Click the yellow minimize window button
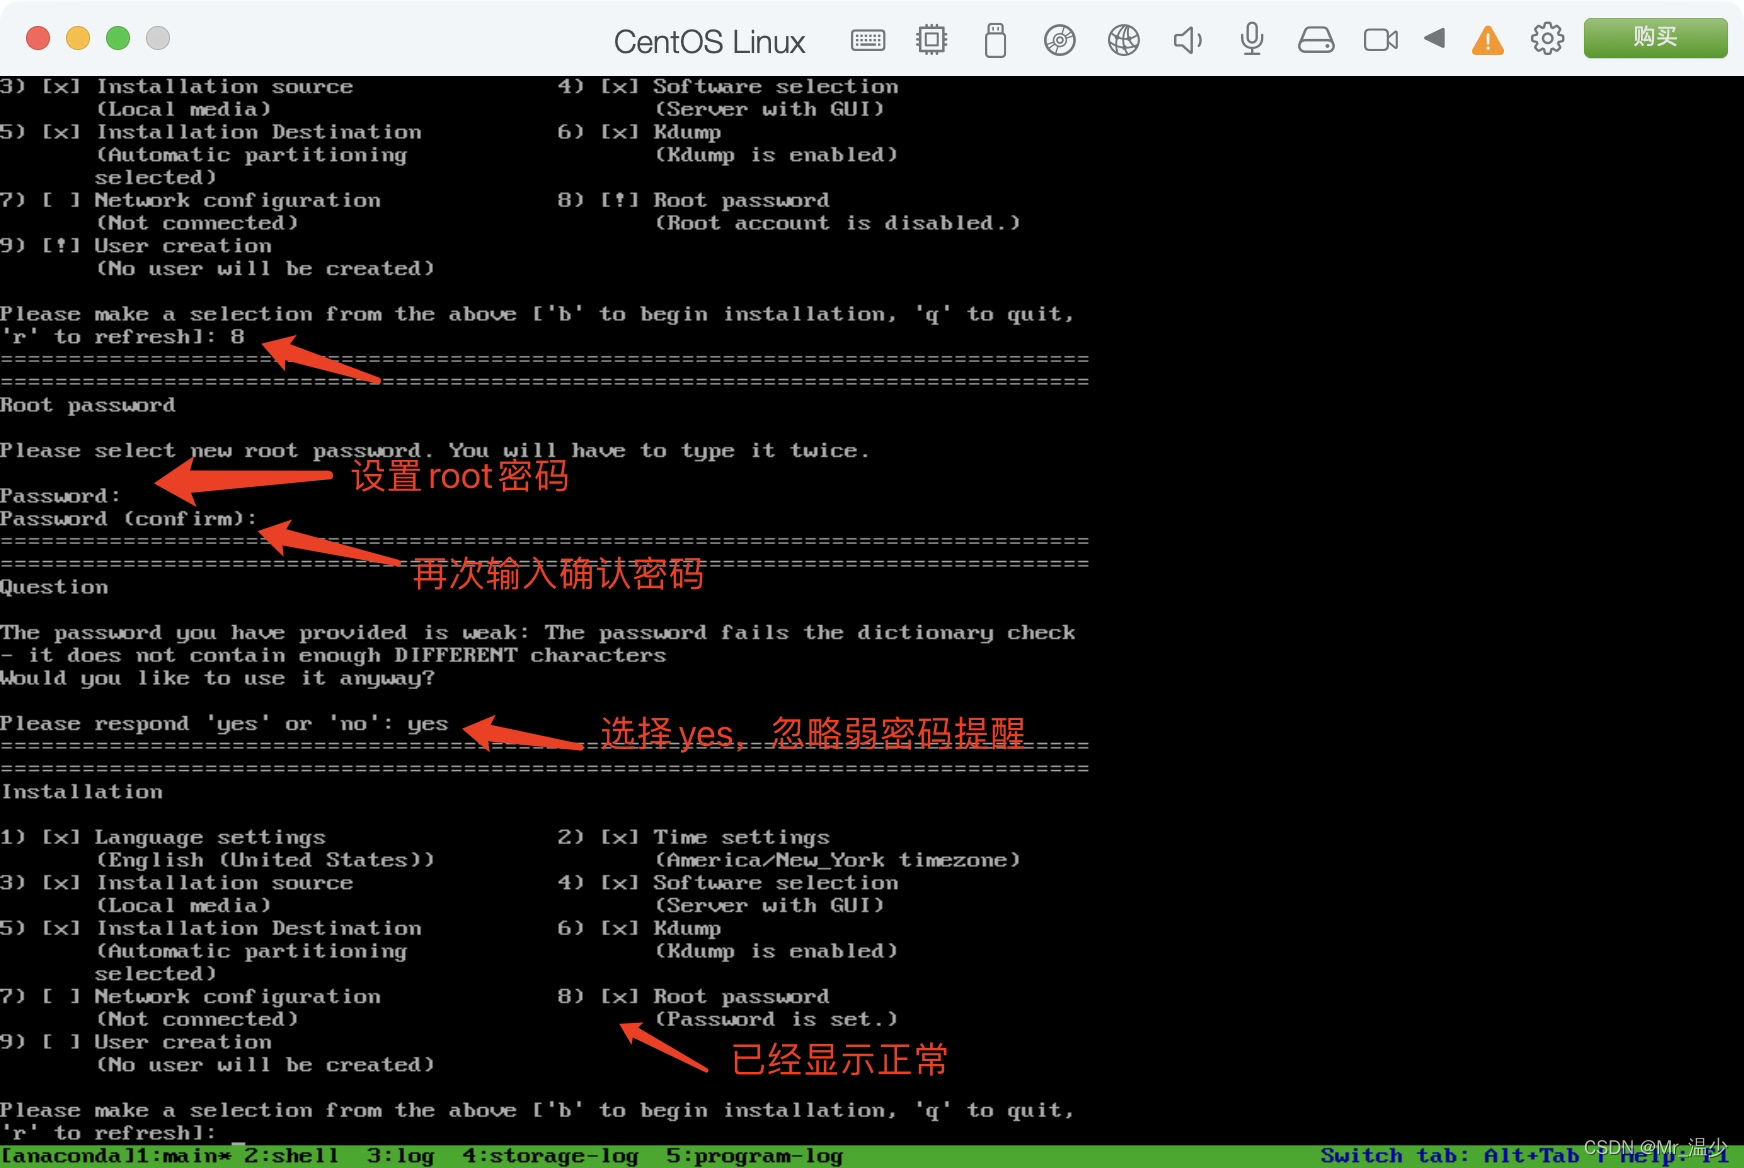Image resolution: width=1744 pixels, height=1168 pixels. 78,38
